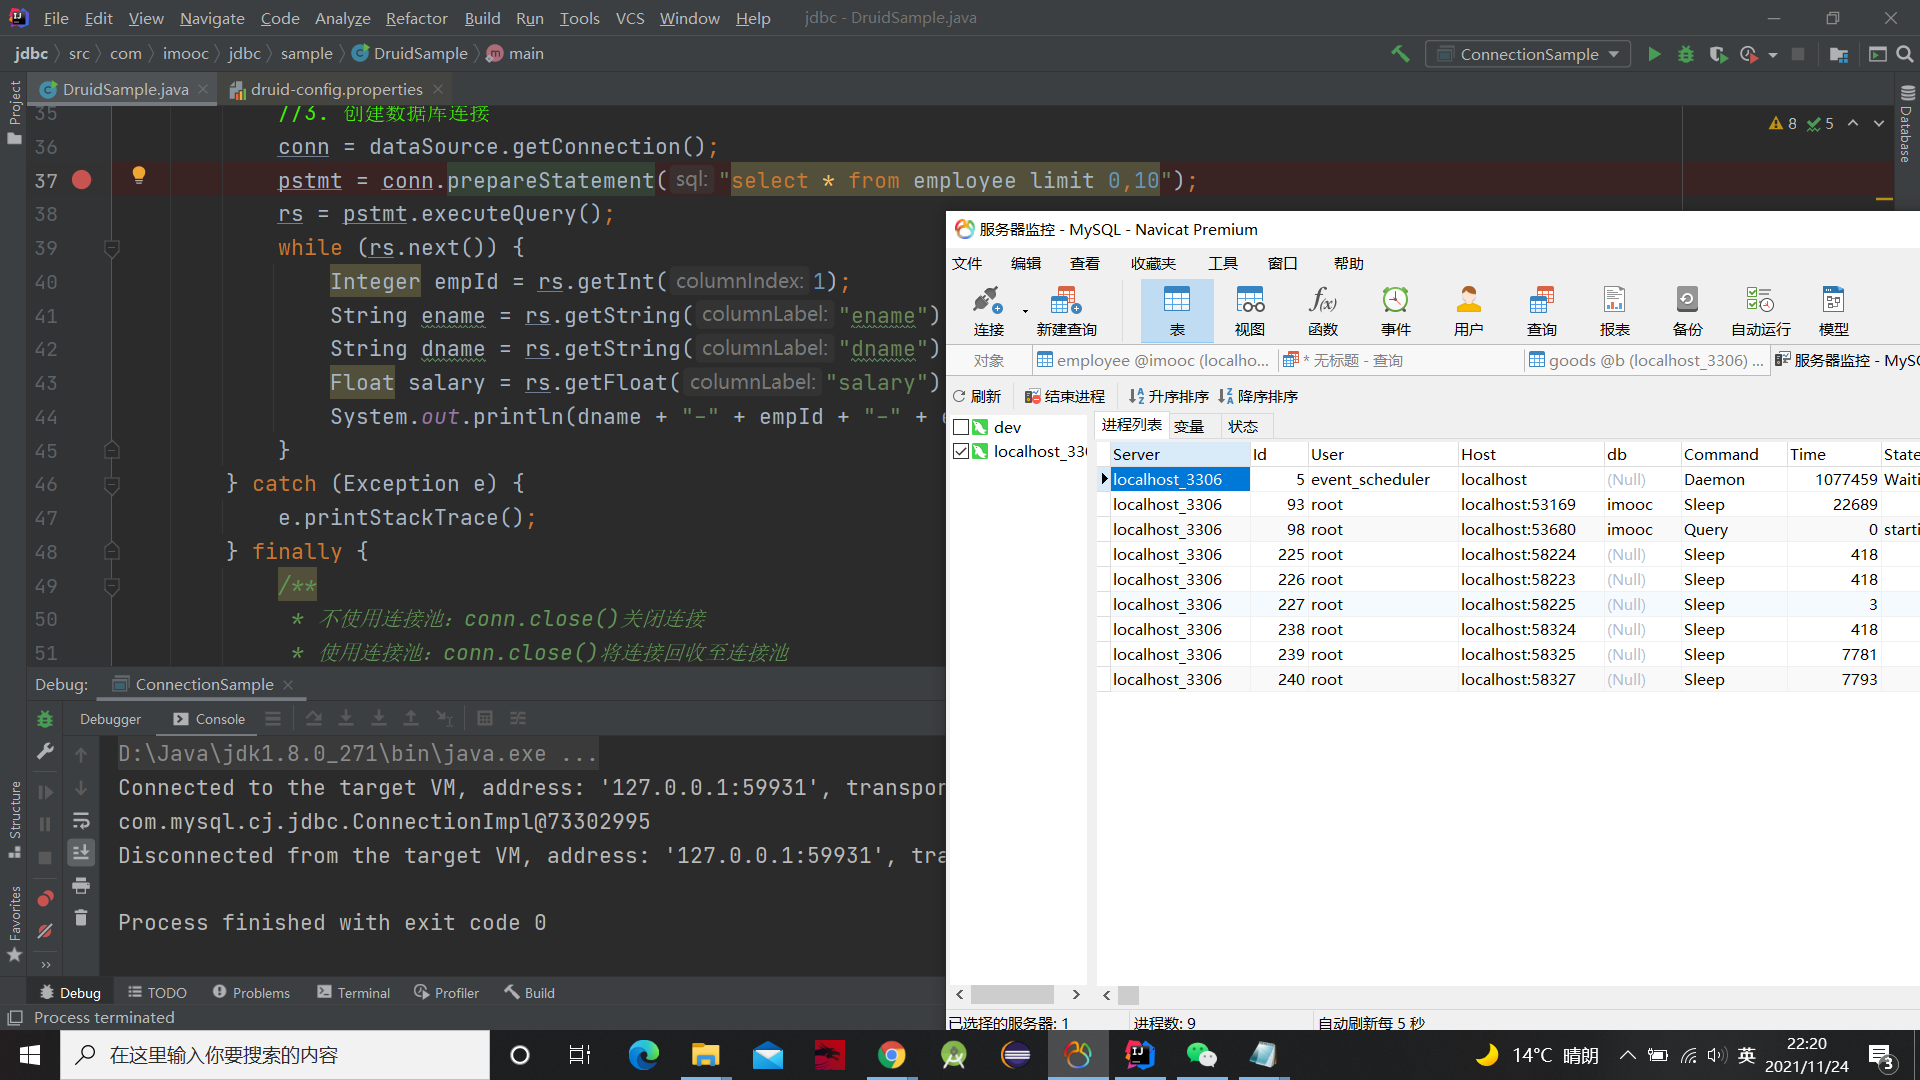Open Project Structure folder icon in toolbar

click(x=1838, y=54)
